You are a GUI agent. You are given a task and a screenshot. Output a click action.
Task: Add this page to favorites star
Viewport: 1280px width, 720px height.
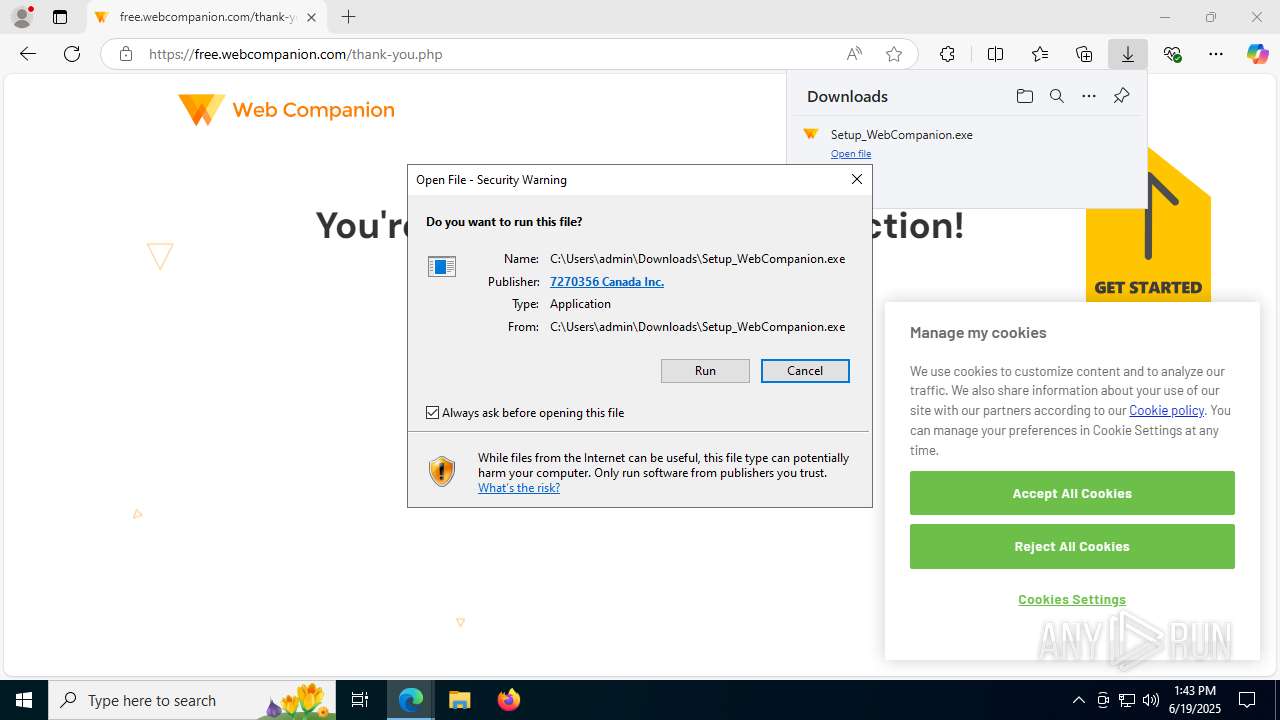(x=894, y=54)
